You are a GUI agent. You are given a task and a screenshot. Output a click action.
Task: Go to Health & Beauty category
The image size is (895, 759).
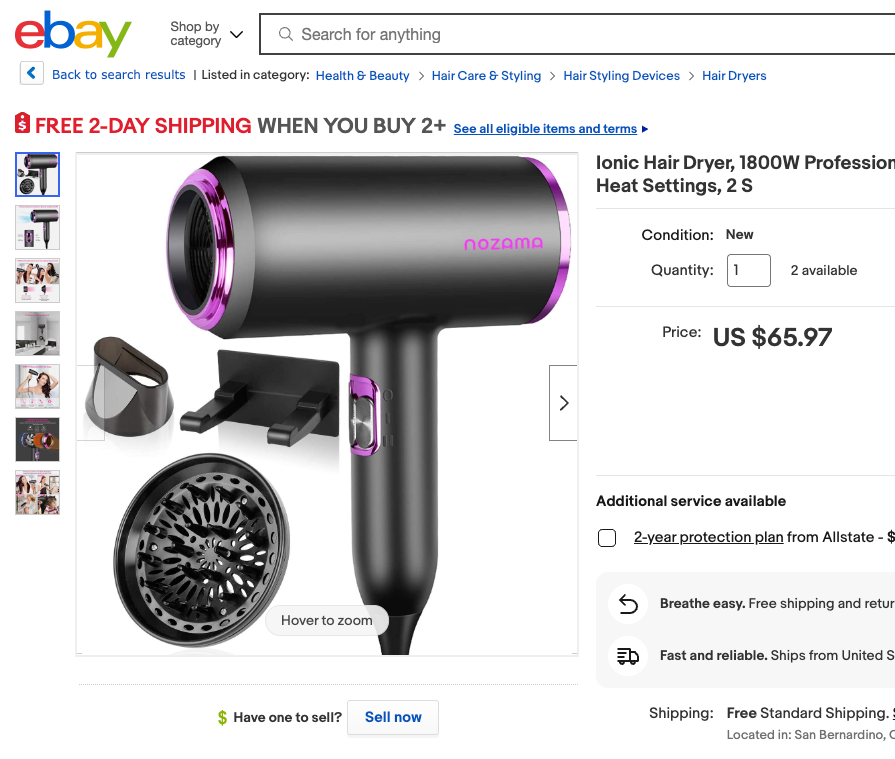click(x=362, y=75)
